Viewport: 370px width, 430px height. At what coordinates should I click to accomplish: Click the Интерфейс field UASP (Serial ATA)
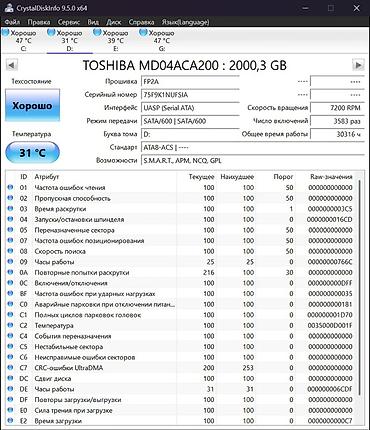click(x=190, y=108)
